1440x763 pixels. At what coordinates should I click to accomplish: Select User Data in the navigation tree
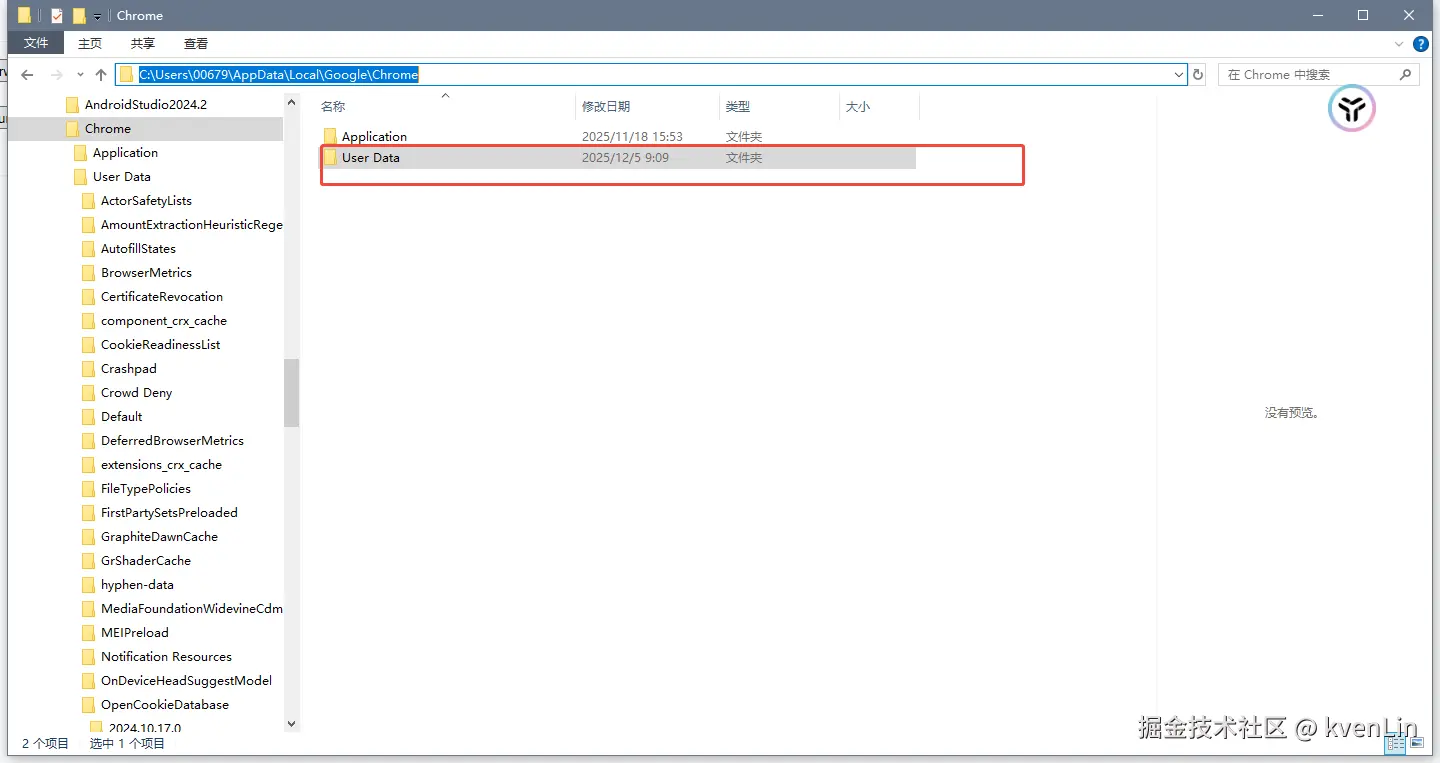pyautogui.click(x=121, y=176)
